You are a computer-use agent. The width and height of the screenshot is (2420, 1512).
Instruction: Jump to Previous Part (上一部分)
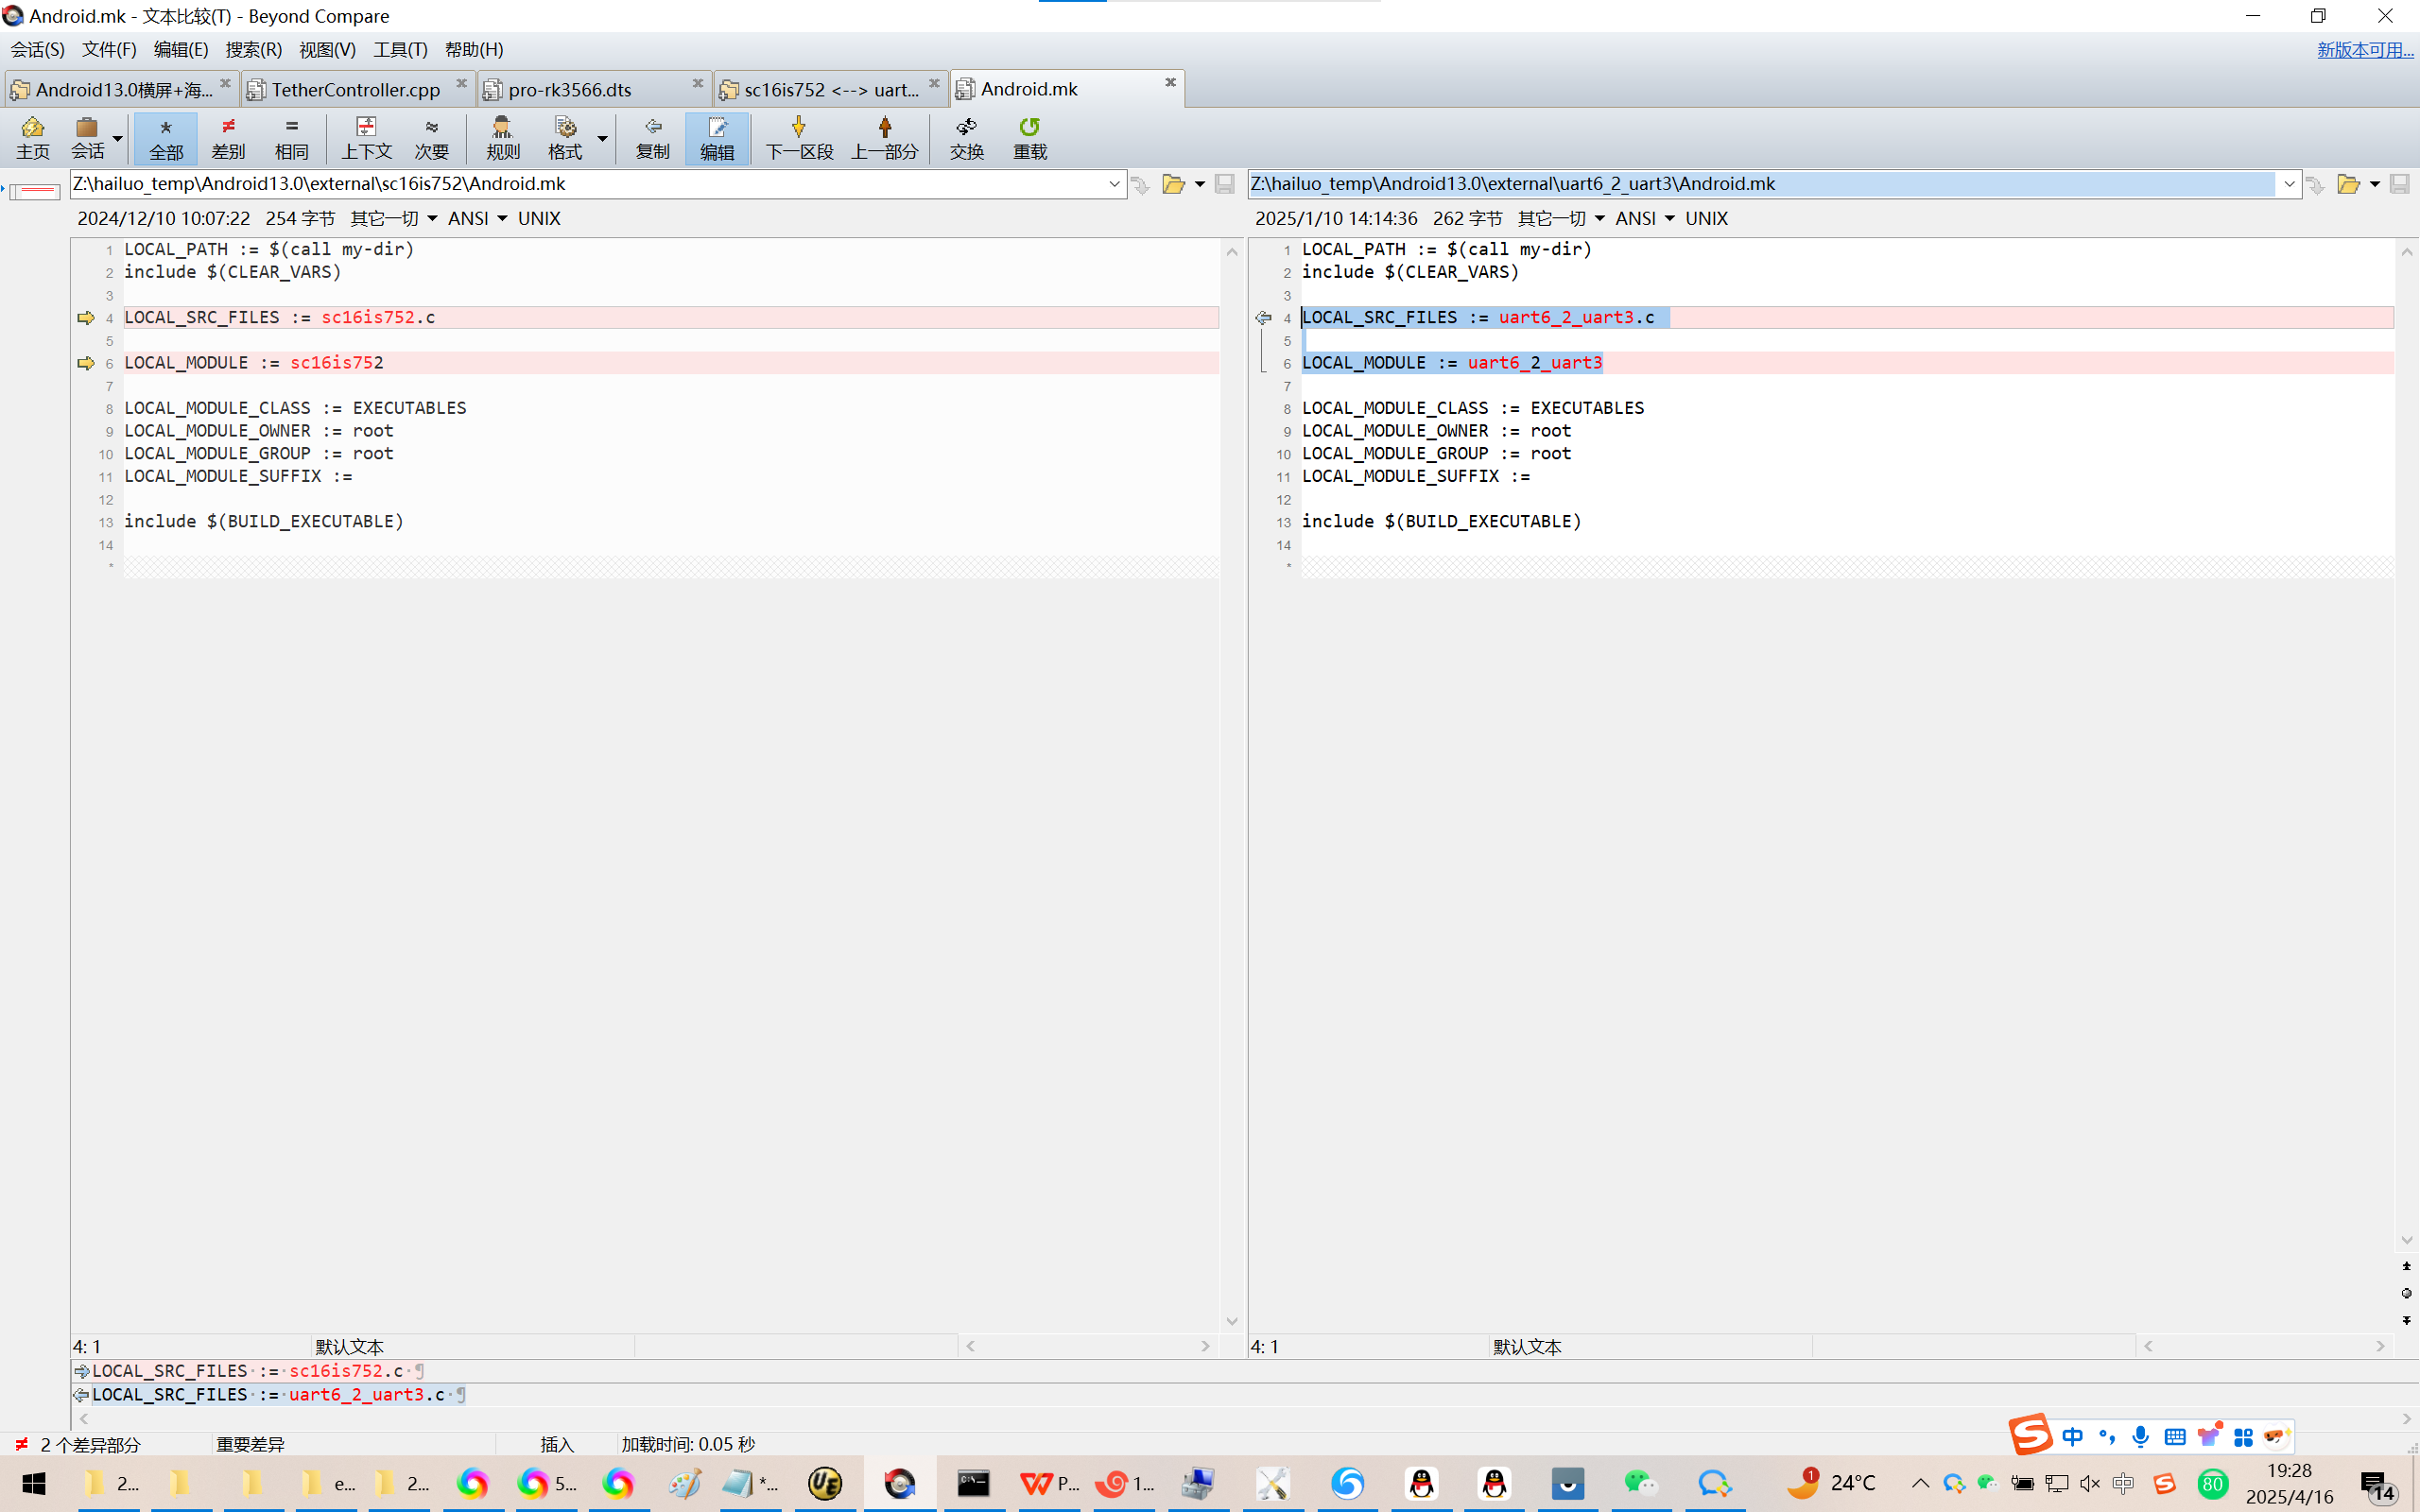tap(884, 137)
